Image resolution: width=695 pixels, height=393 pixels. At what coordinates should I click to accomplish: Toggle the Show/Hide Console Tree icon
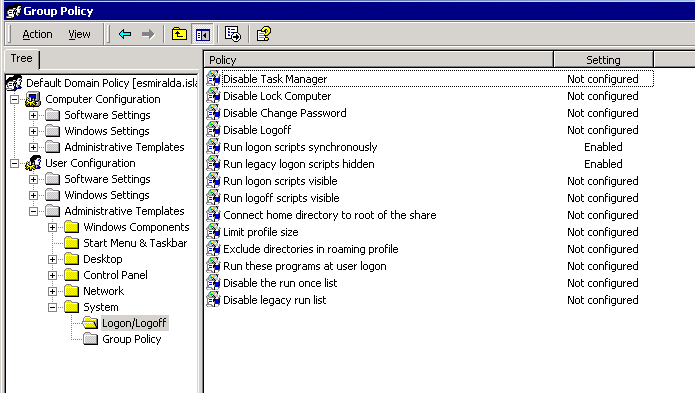coord(203,34)
